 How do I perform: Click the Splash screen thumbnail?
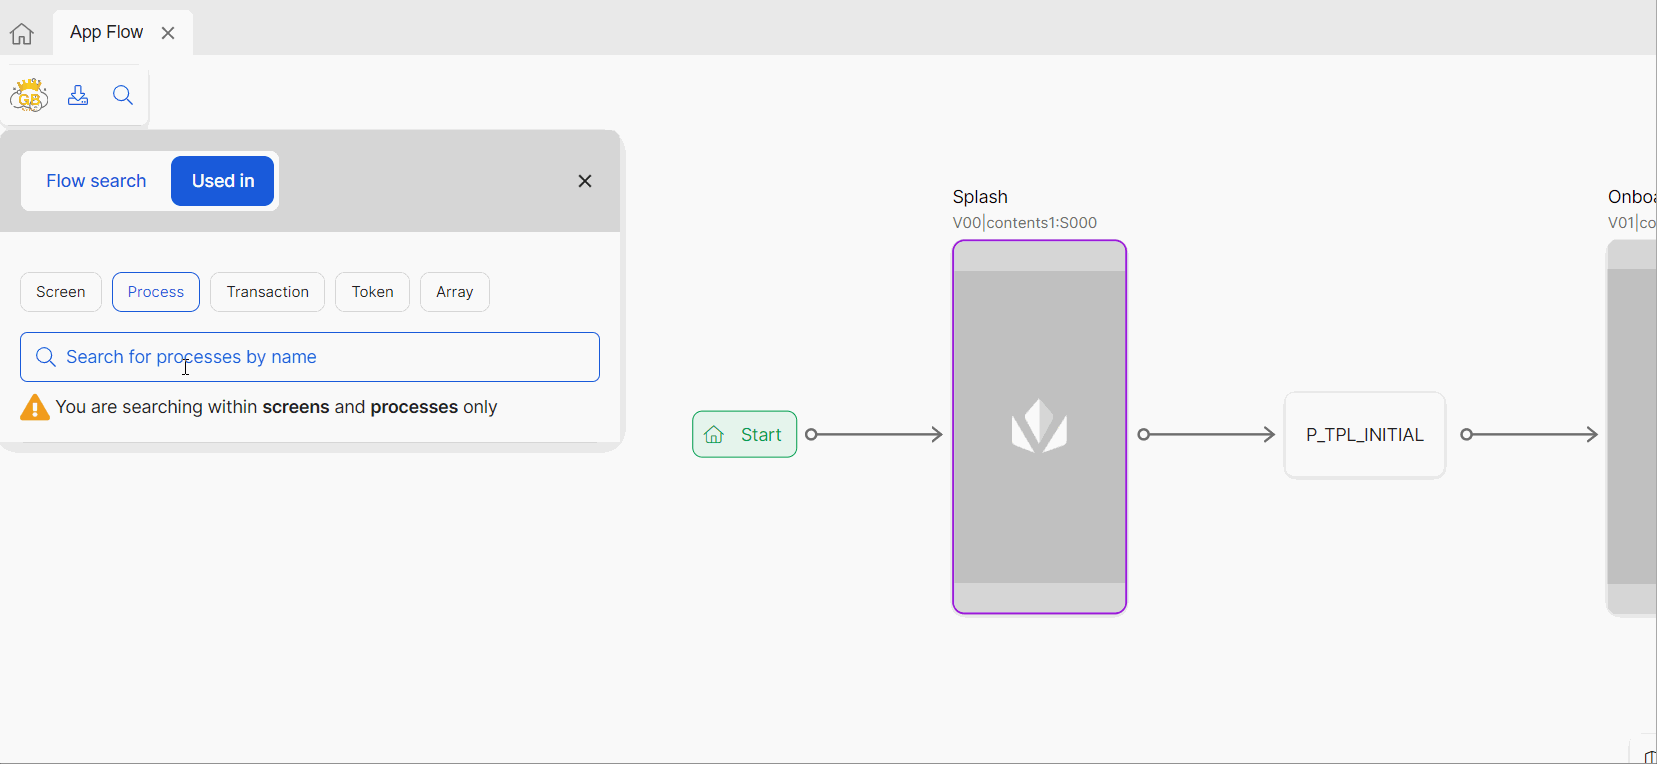[x=1039, y=427]
